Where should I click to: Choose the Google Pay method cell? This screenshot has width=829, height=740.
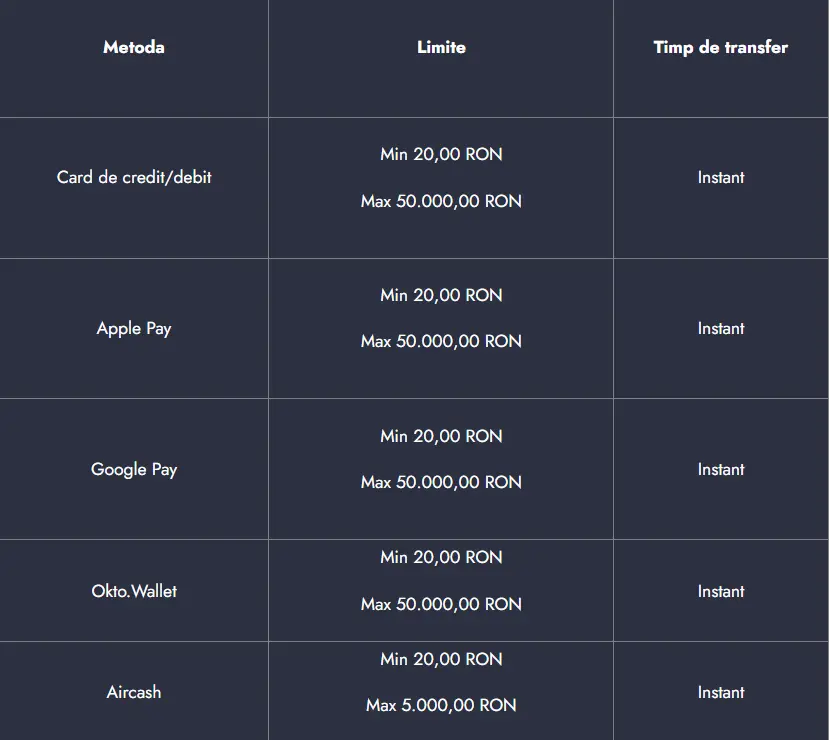point(134,469)
